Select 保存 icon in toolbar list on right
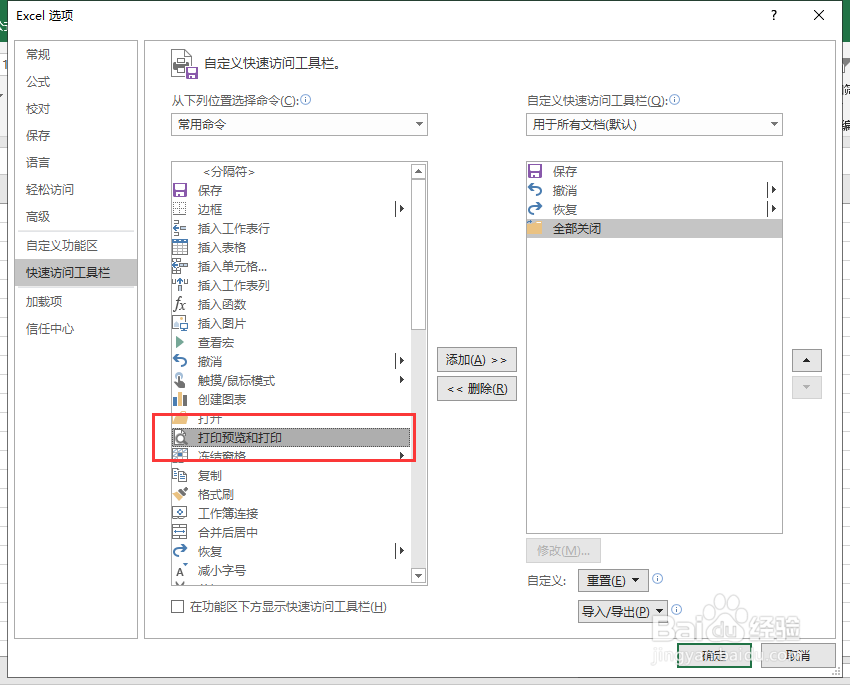The height and width of the screenshot is (685, 850). pyautogui.click(x=535, y=171)
